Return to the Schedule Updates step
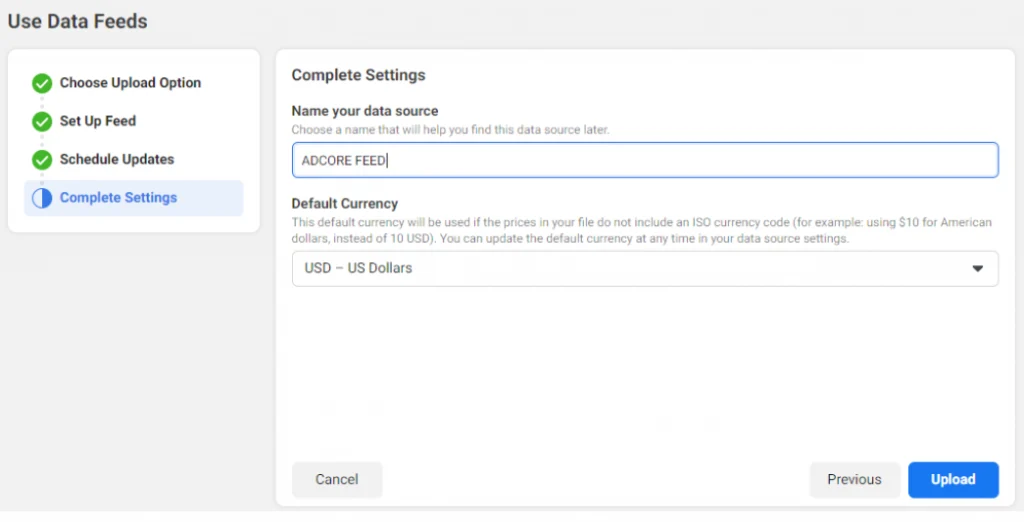This screenshot has height=522, width=1024. coord(117,159)
